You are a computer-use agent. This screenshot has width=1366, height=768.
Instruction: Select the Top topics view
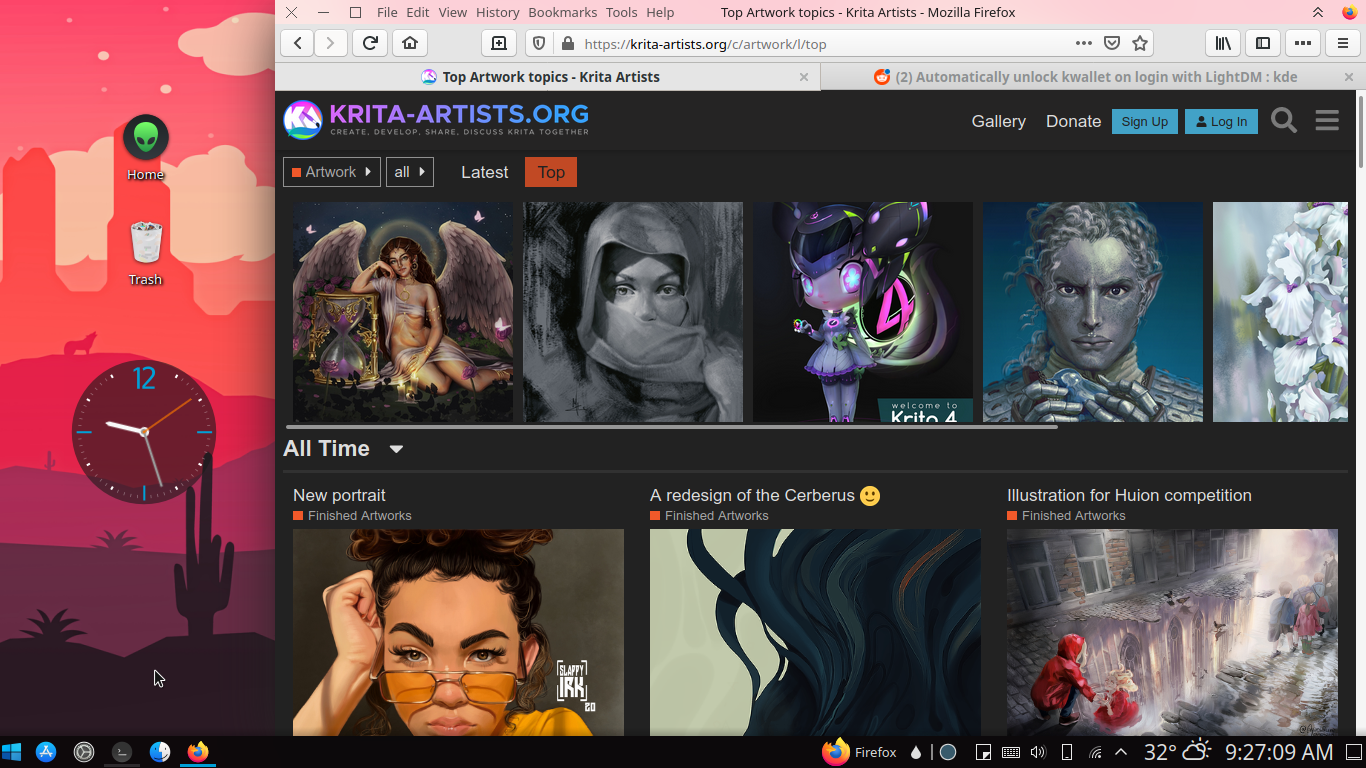click(x=551, y=172)
